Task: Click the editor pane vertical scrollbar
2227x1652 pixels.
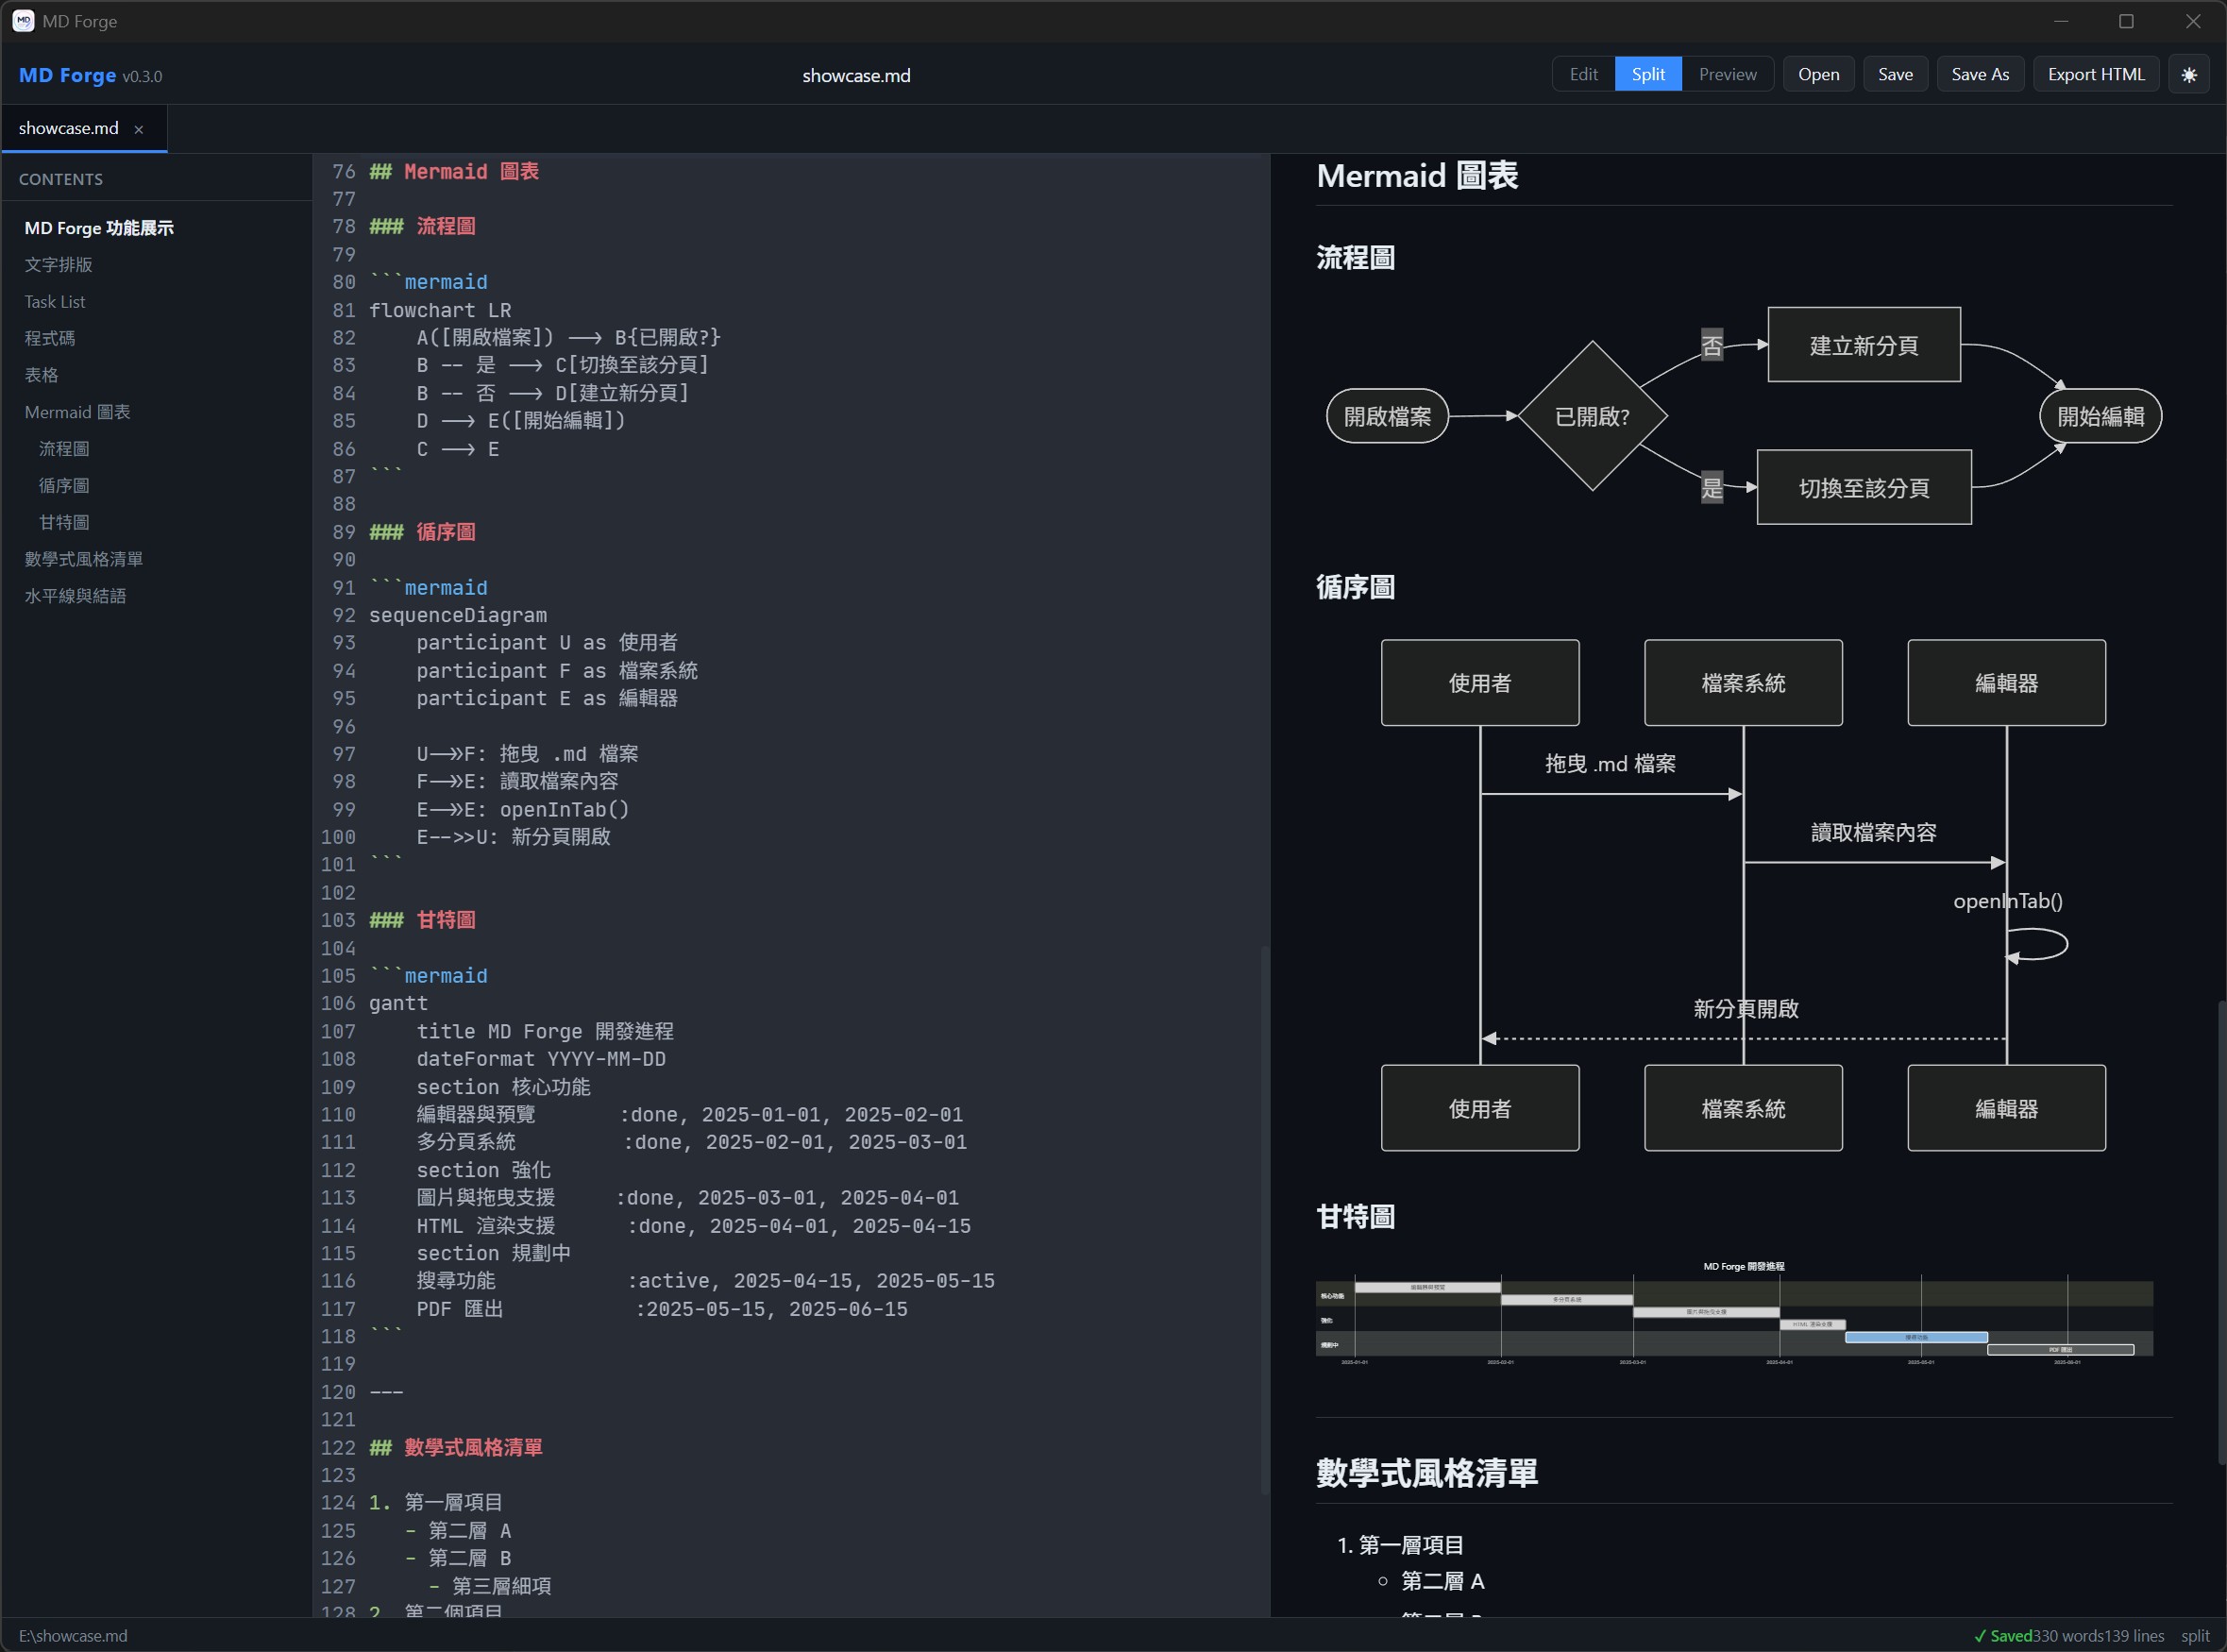Action: (1264, 1220)
